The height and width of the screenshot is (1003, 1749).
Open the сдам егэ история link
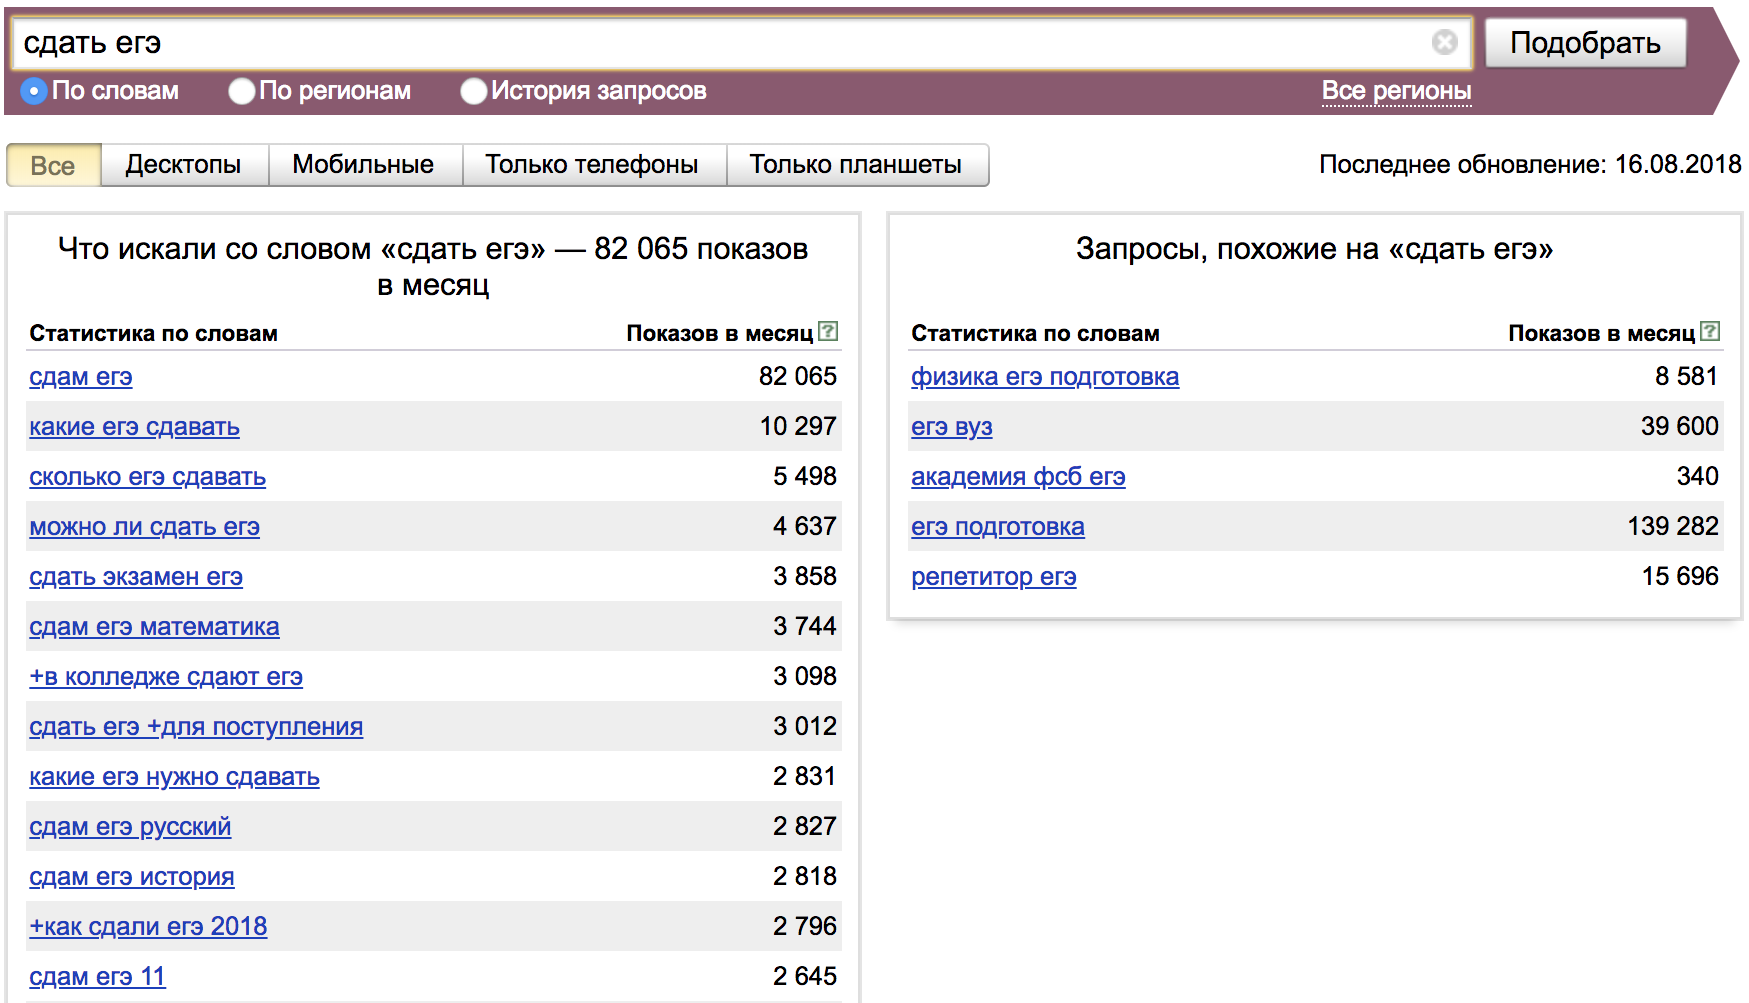pos(132,877)
